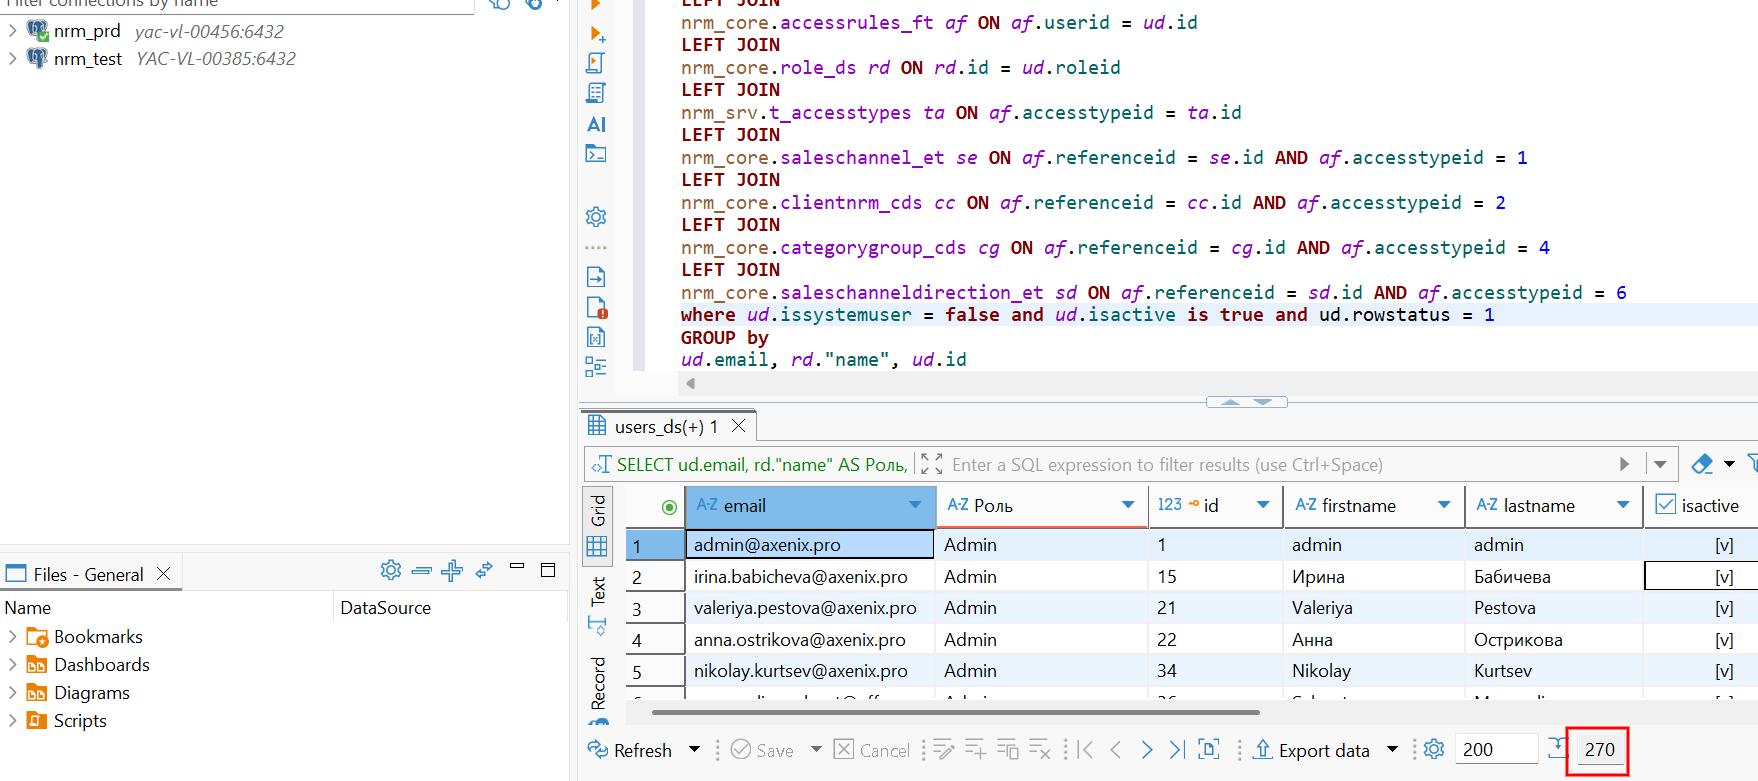Click the SQL editor settings gear
This screenshot has width=1758, height=781.
coord(596,217)
